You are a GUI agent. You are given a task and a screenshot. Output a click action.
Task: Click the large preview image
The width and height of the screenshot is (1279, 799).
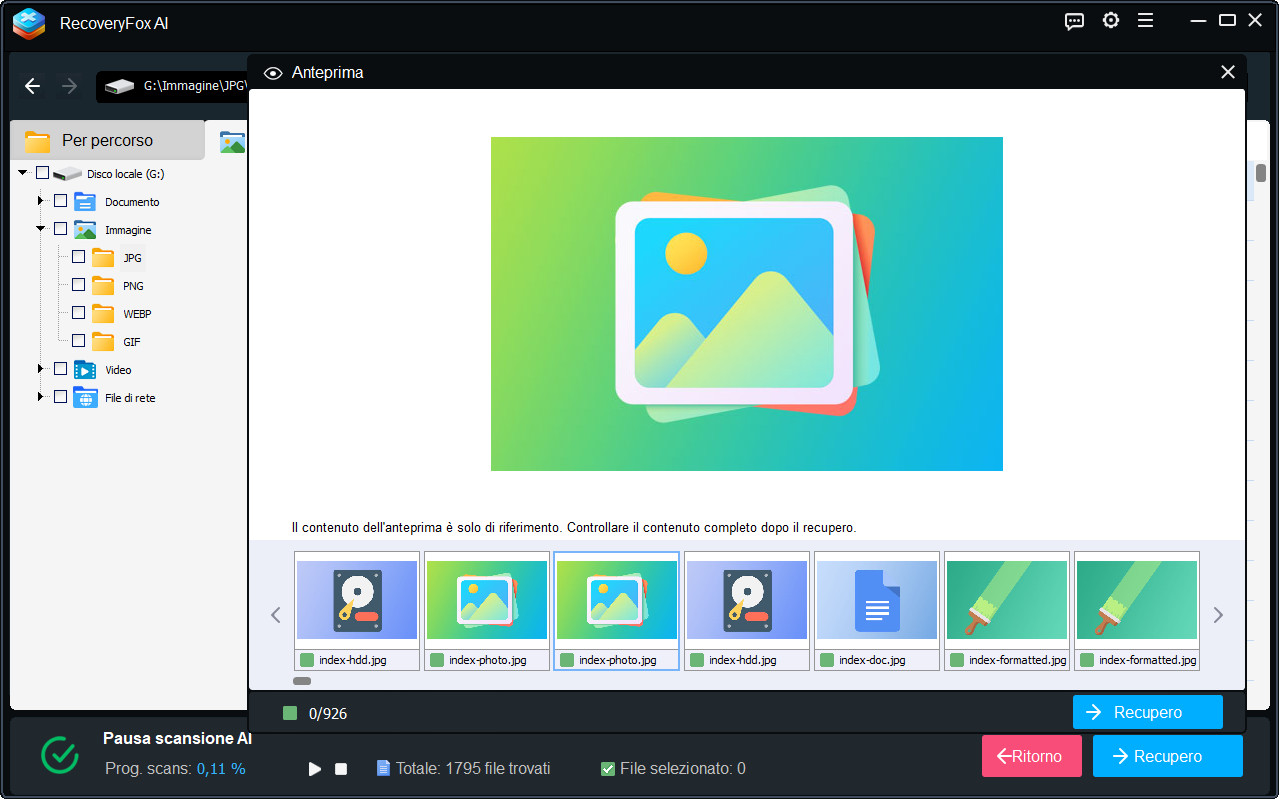(x=746, y=304)
